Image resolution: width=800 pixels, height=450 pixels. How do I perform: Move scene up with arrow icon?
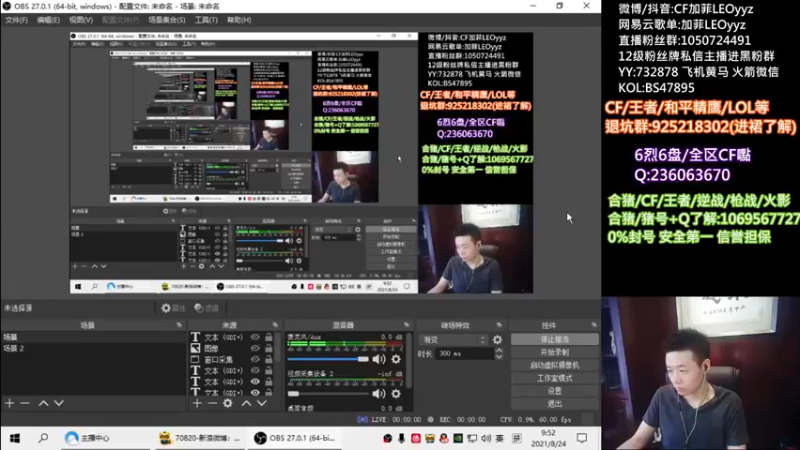click(x=43, y=403)
